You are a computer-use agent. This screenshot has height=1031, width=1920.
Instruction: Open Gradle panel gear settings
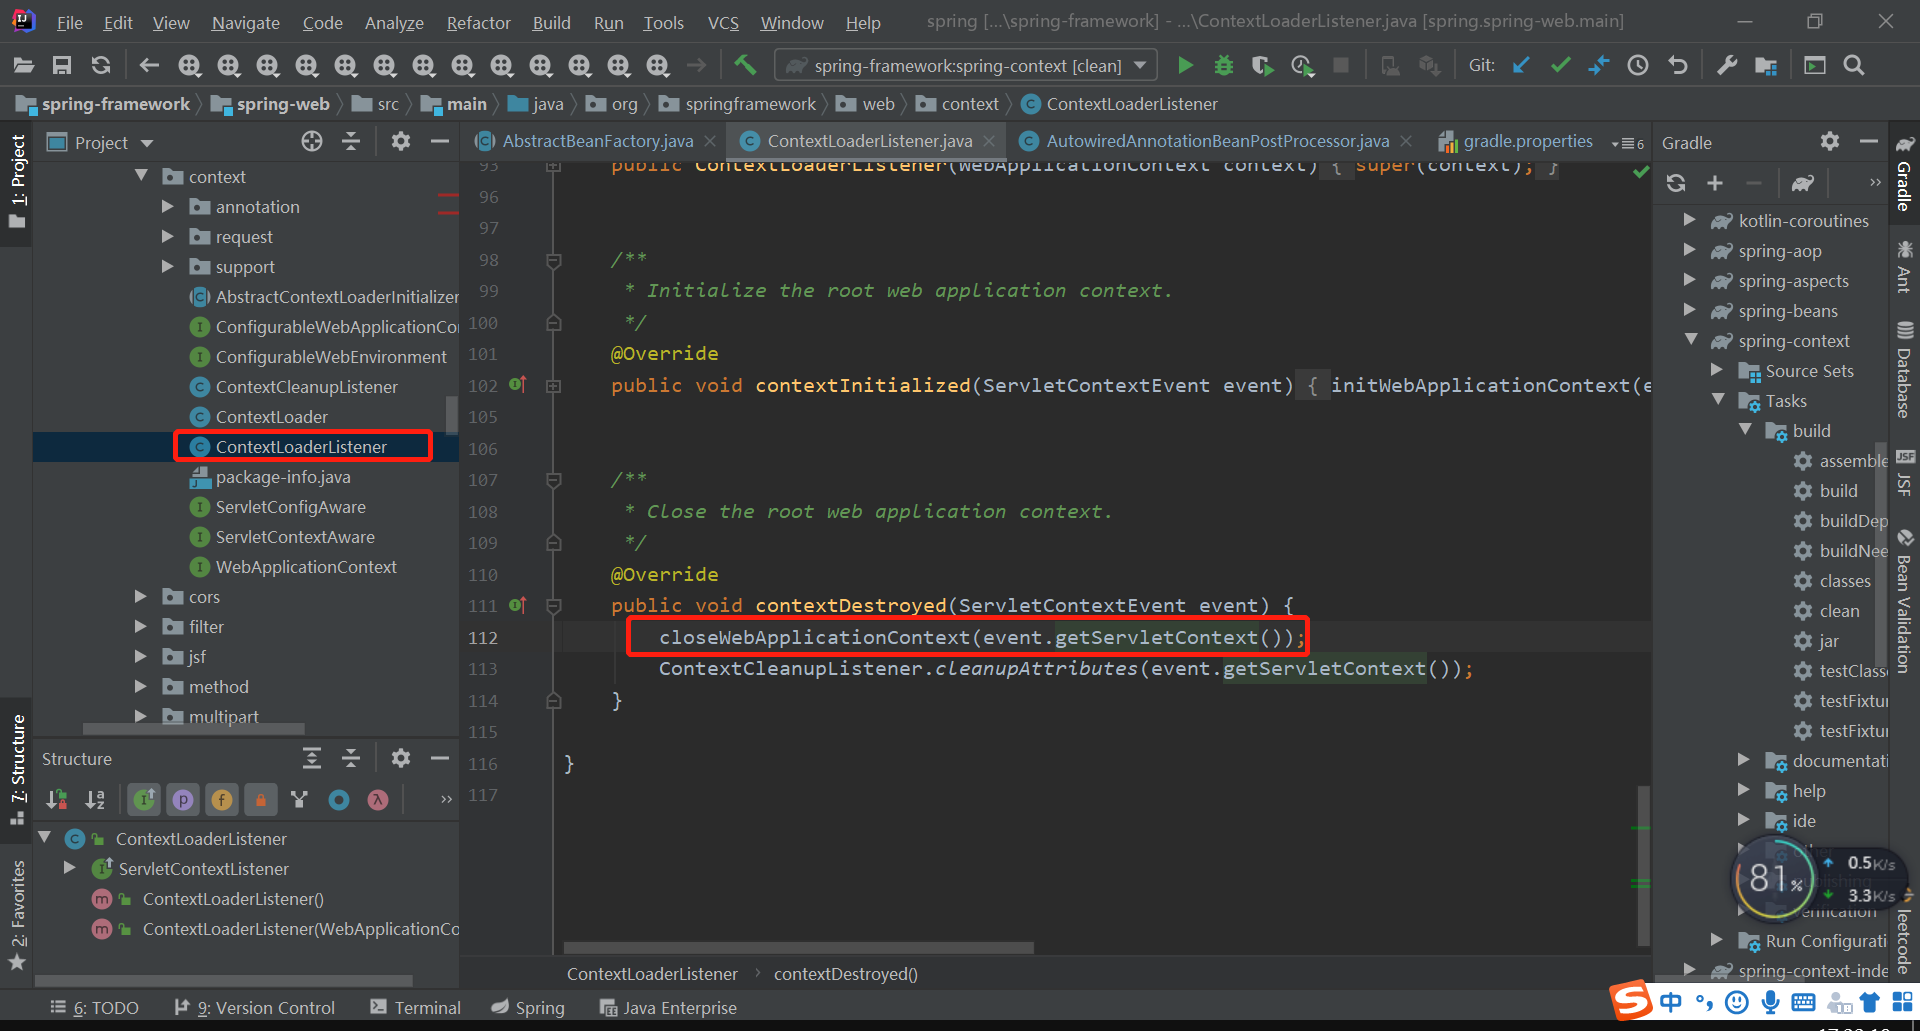pos(1830,142)
